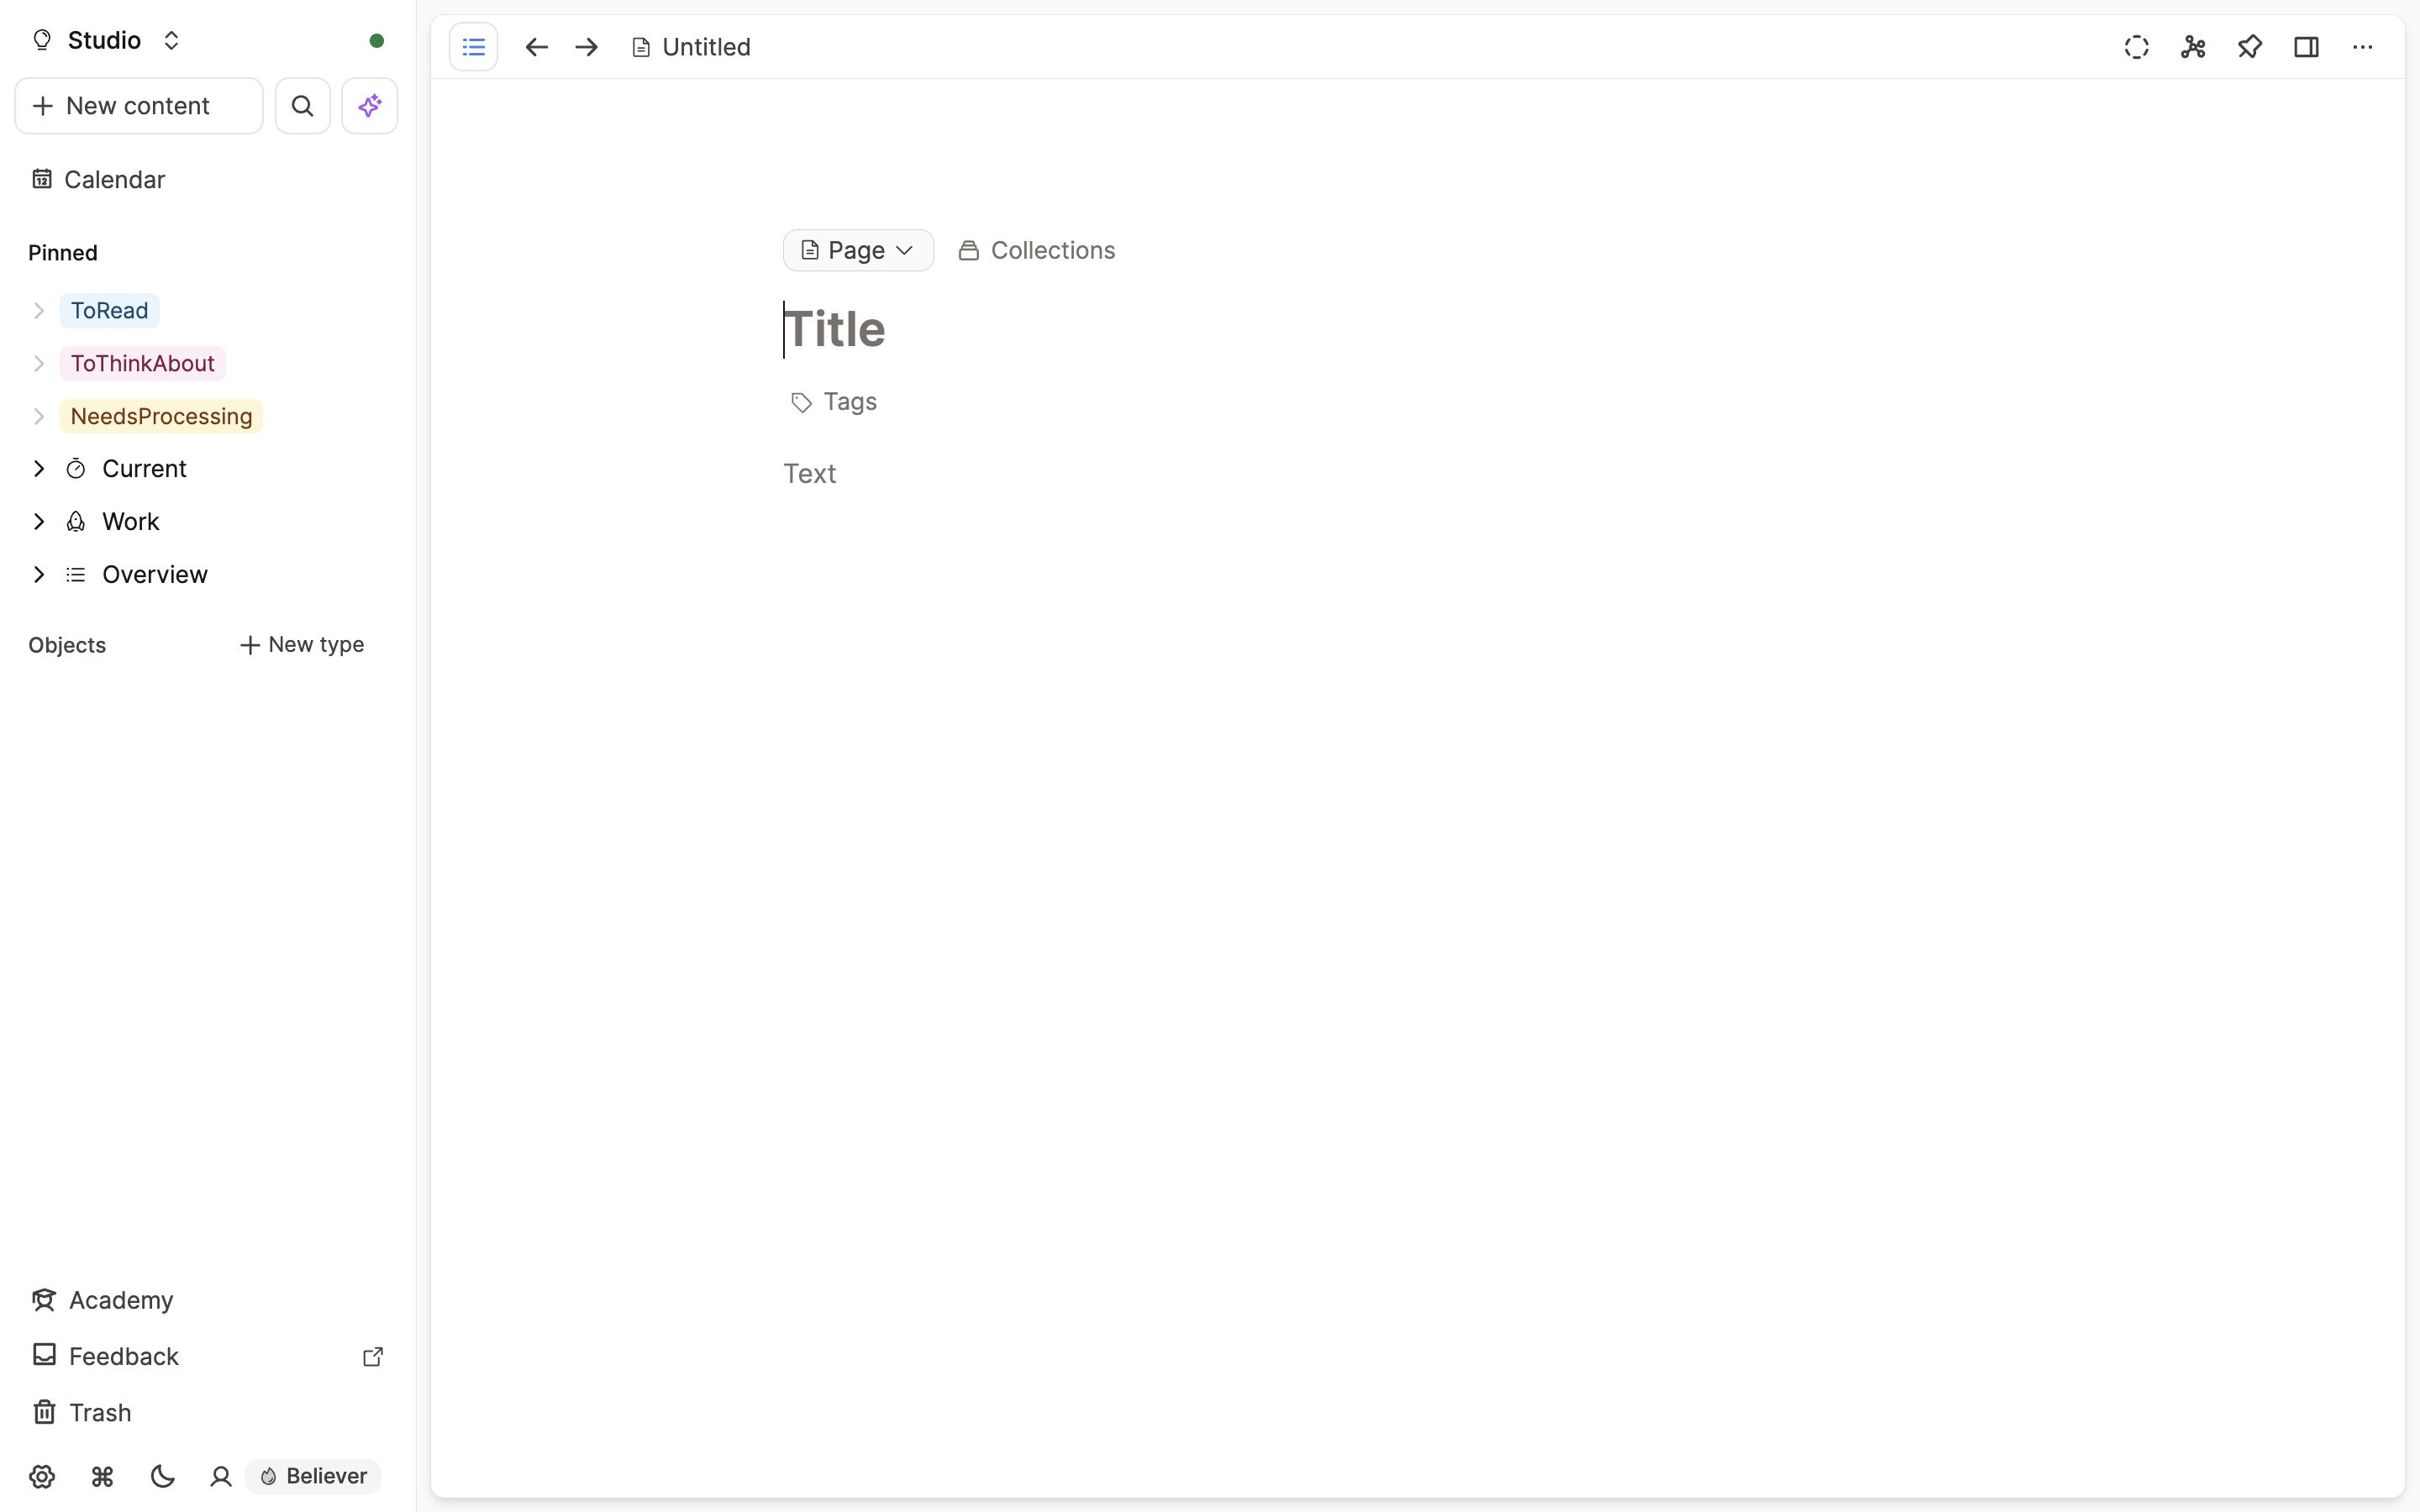This screenshot has height=1512, width=2420.
Task: Click the Objects section header
Action: coord(67,645)
